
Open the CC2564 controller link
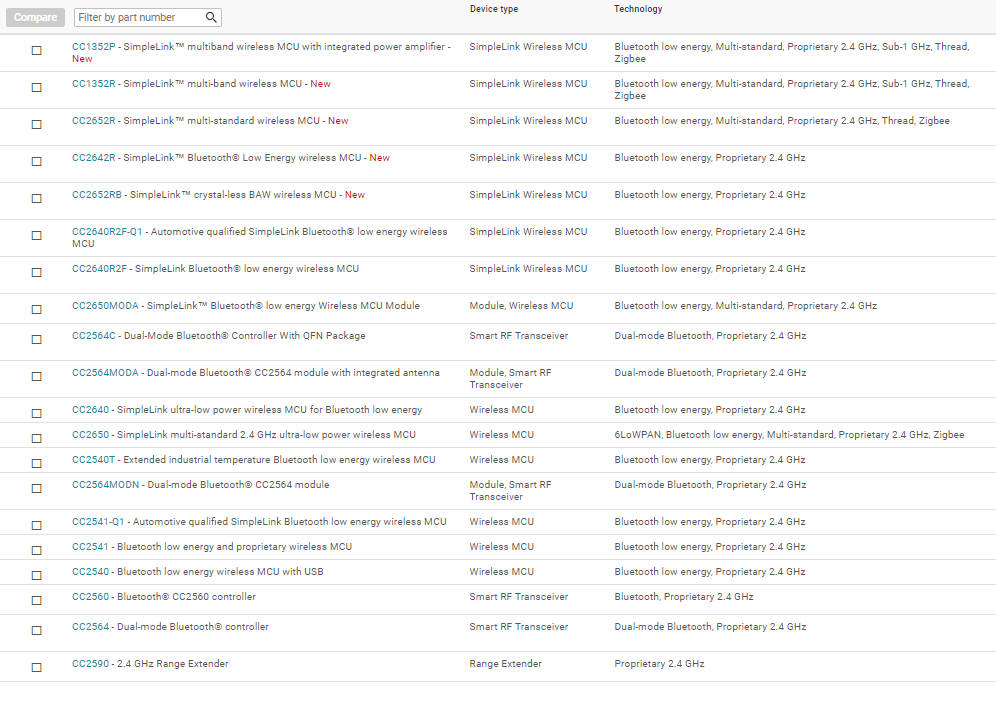90,627
